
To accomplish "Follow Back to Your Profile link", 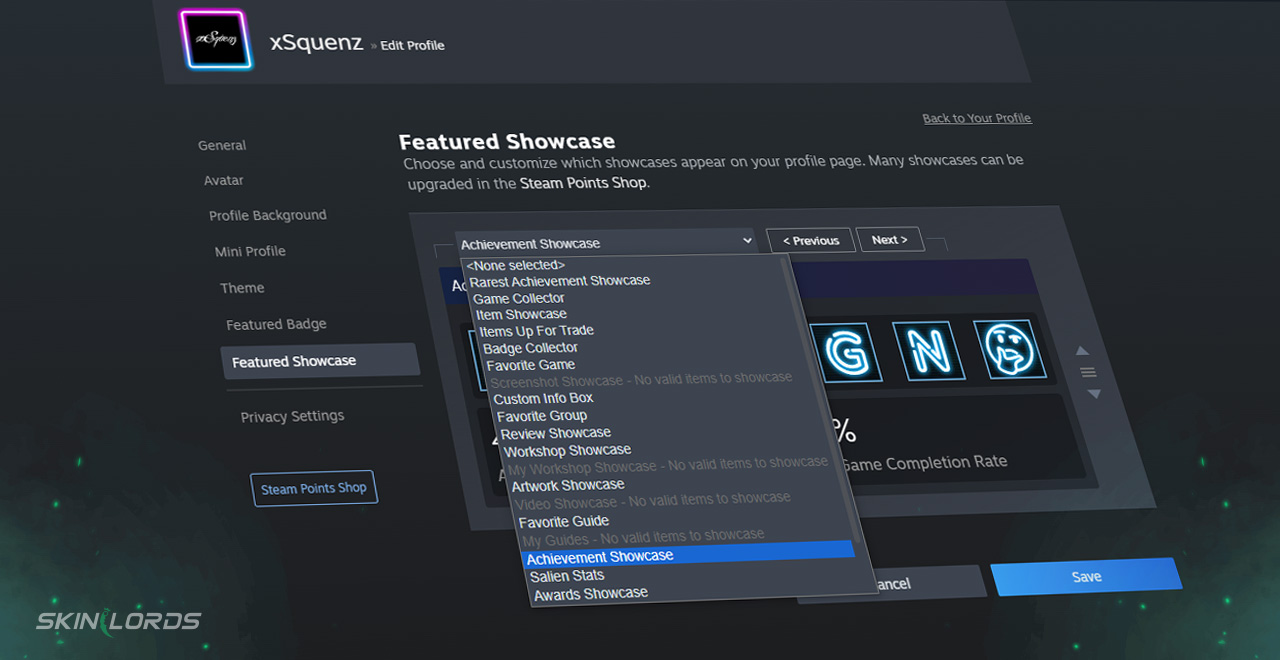I will (976, 118).
